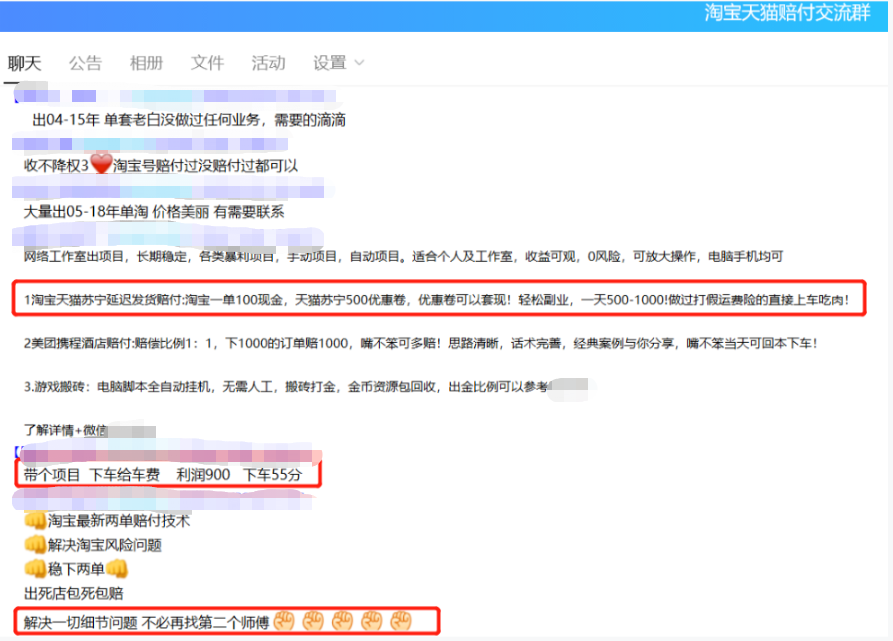Open the 文件 tab
The image size is (893, 641).
(x=207, y=63)
